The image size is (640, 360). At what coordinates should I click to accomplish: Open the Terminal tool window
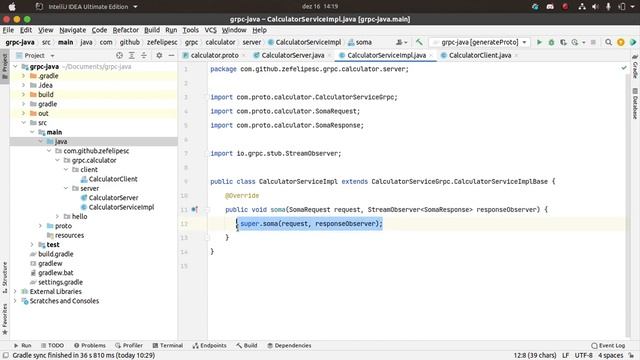[168, 346]
